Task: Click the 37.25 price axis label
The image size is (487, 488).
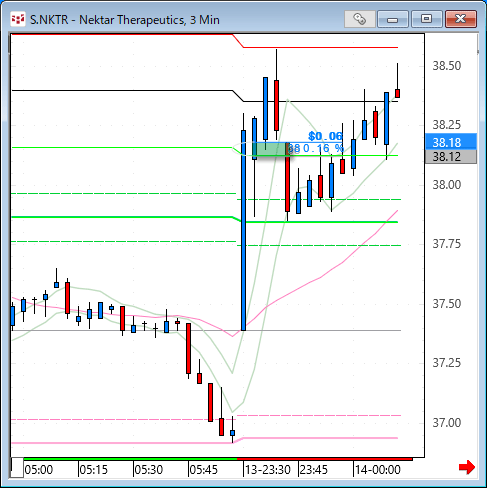Action: pyautogui.click(x=447, y=363)
